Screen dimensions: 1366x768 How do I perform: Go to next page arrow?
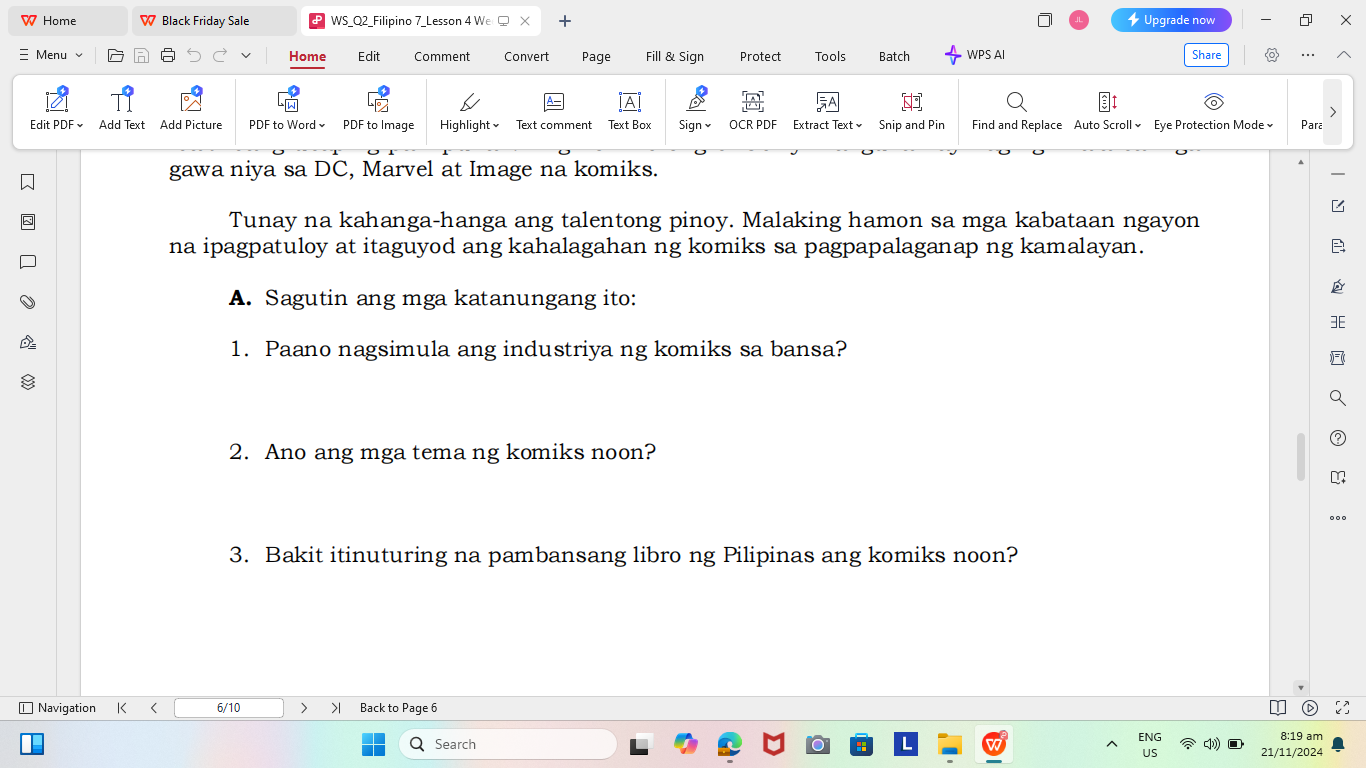click(x=304, y=708)
